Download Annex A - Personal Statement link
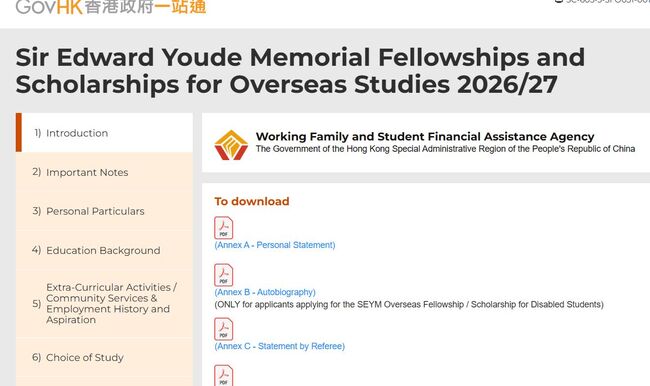This screenshot has height=386, width=650. click(x=275, y=245)
